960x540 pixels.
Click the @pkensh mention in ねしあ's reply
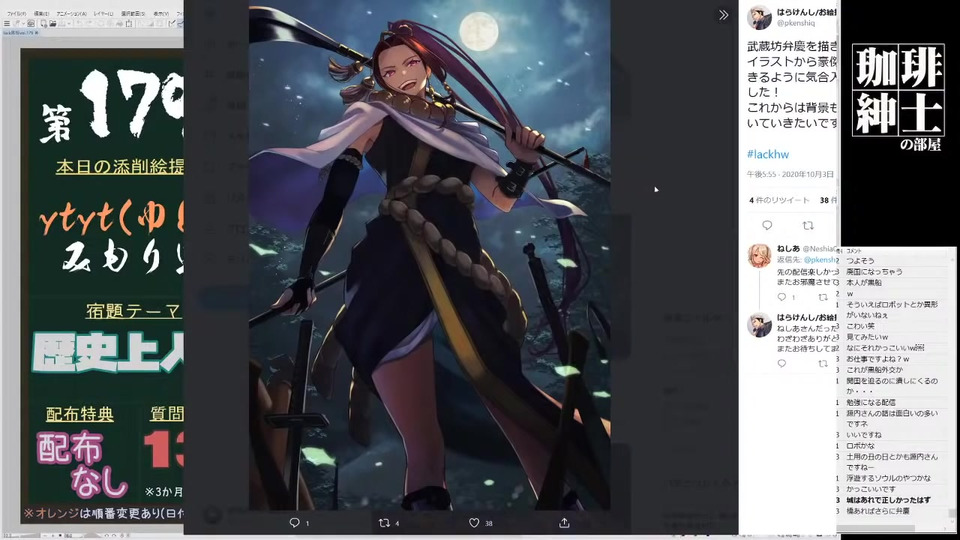(821, 260)
